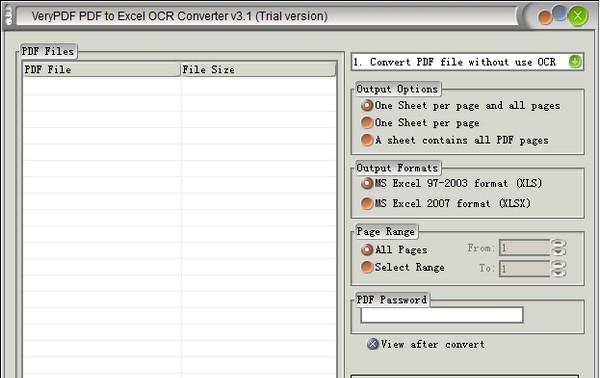Click inside the PDF Password text box
600x378 pixels.
pos(442,315)
